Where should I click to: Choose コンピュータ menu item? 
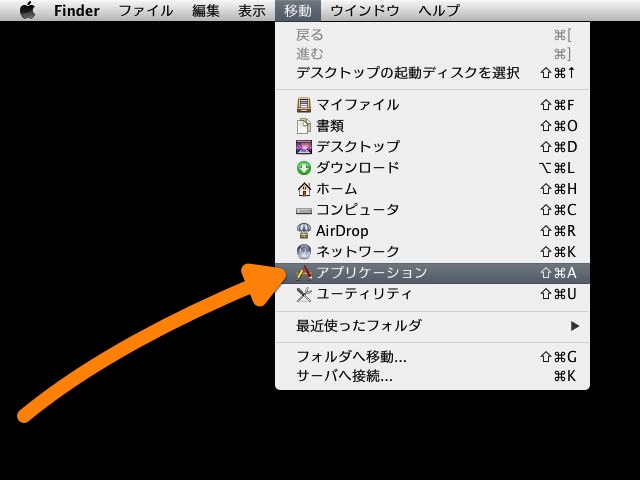[x=433, y=210]
